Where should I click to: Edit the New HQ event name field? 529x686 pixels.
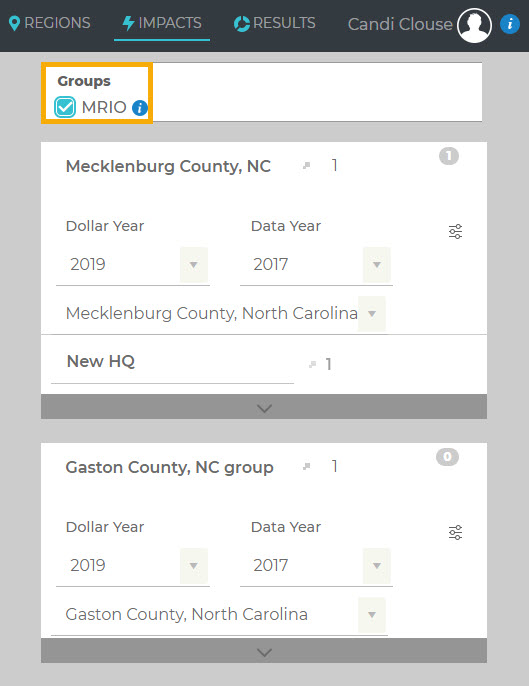tap(172, 362)
